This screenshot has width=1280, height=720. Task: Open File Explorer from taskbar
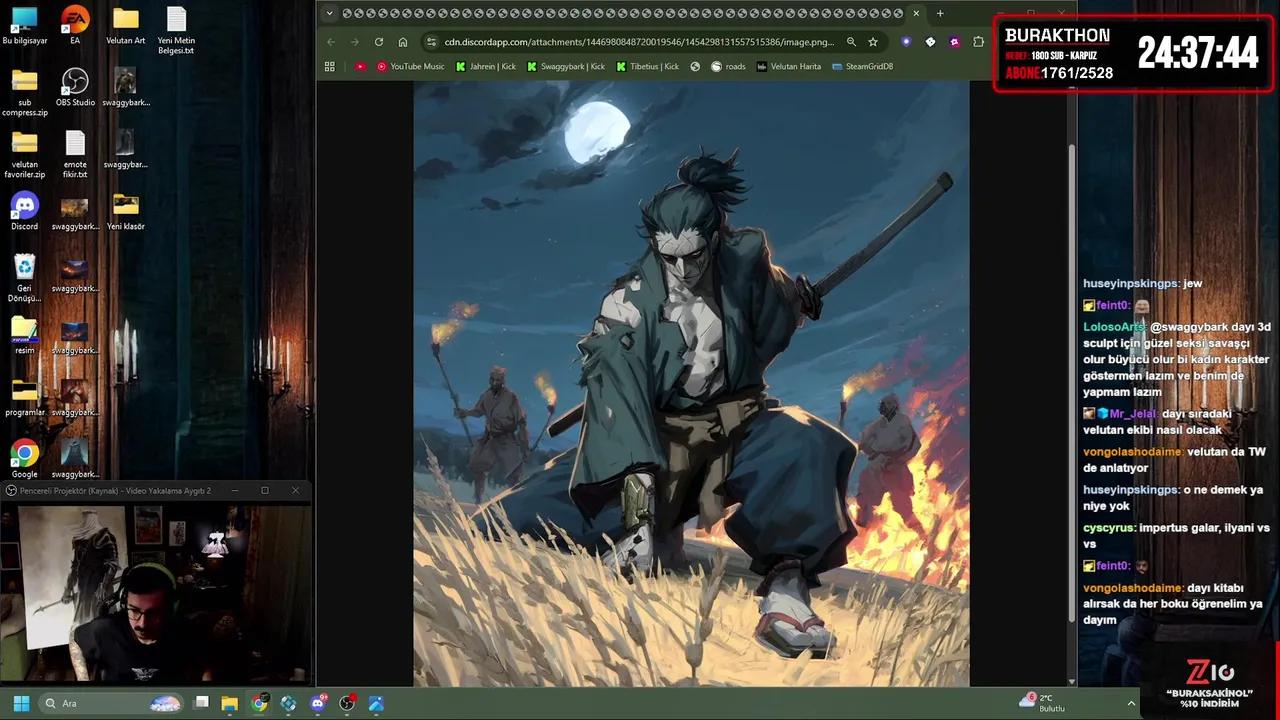[229, 703]
